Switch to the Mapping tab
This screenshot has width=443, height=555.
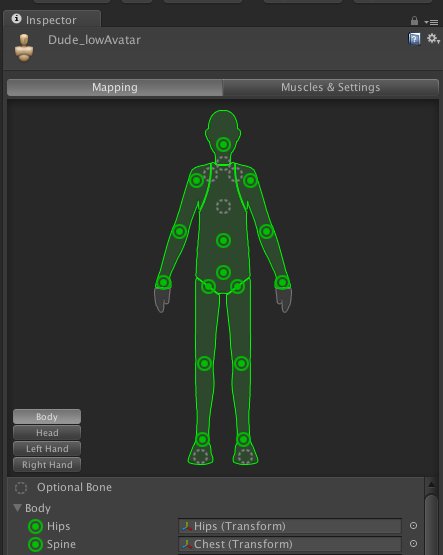pyautogui.click(x=115, y=87)
